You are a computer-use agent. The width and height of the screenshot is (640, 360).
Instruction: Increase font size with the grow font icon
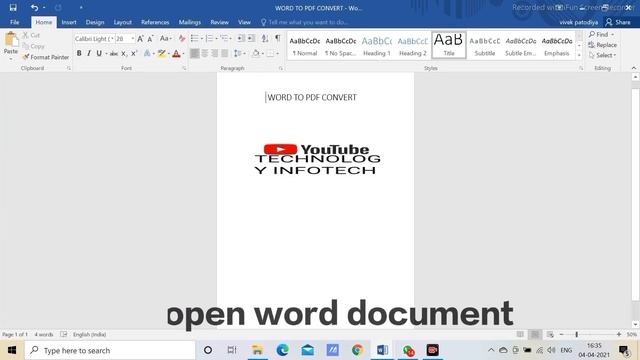coord(140,38)
